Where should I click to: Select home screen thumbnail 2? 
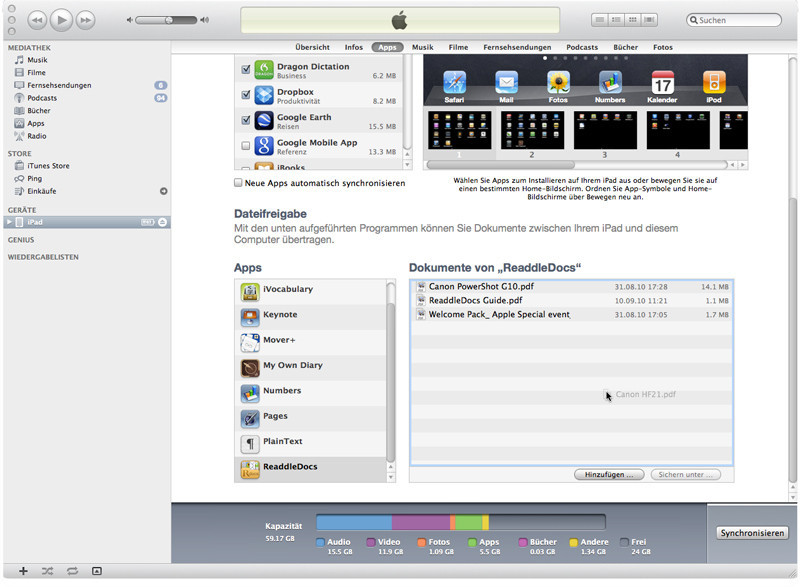(532, 131)
